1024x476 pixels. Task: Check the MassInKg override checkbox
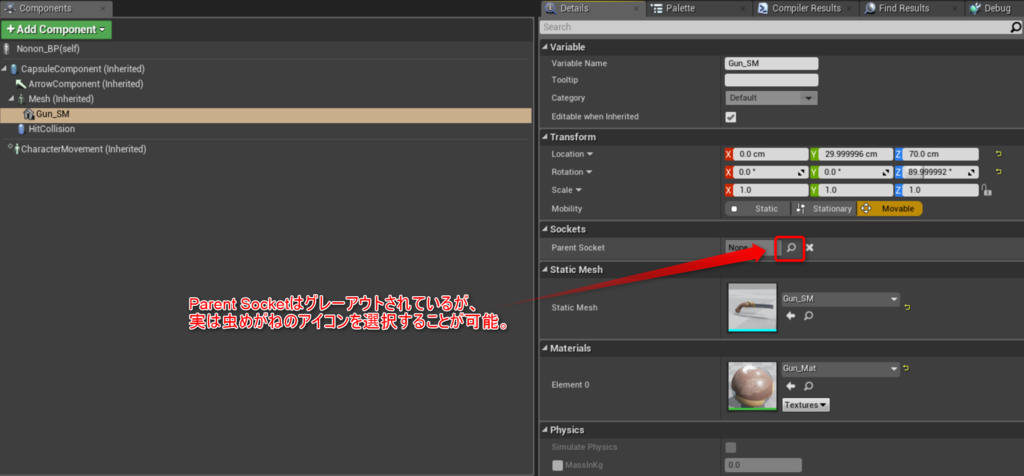click(x=557, y=466)
